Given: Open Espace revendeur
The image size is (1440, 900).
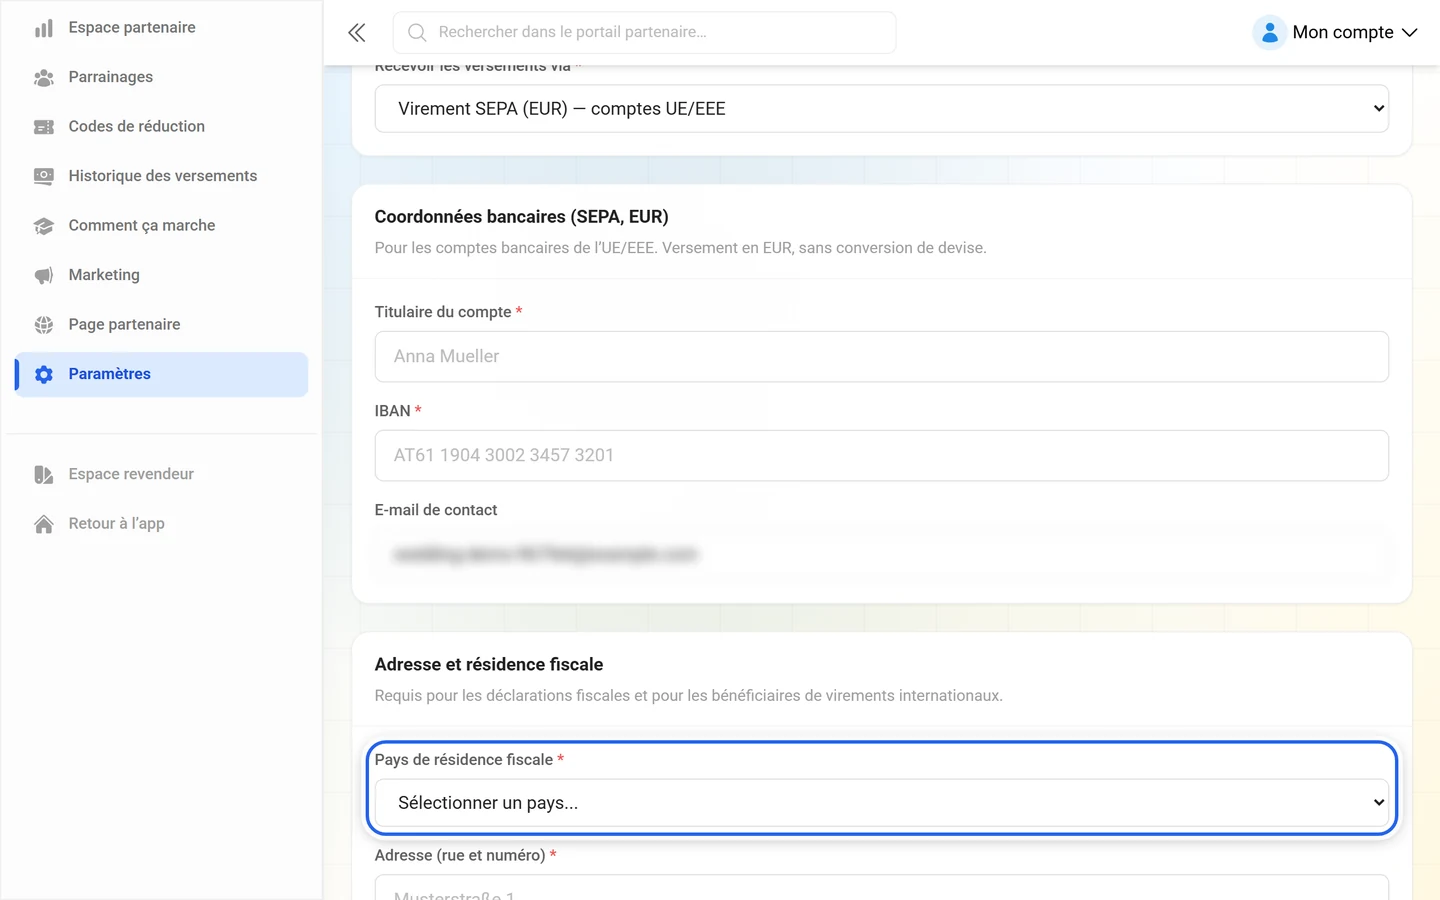Looking at the screenshot, I should pyautogui.click(x=162, y=474).
